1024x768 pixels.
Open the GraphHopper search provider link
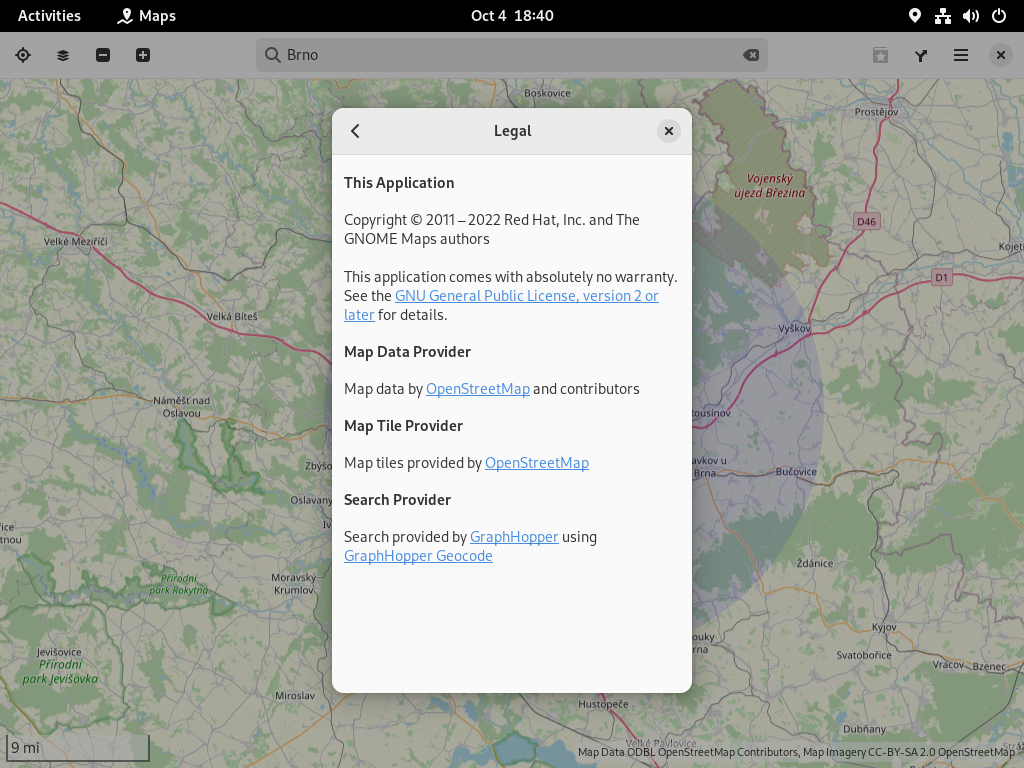(x=514, y=537)
